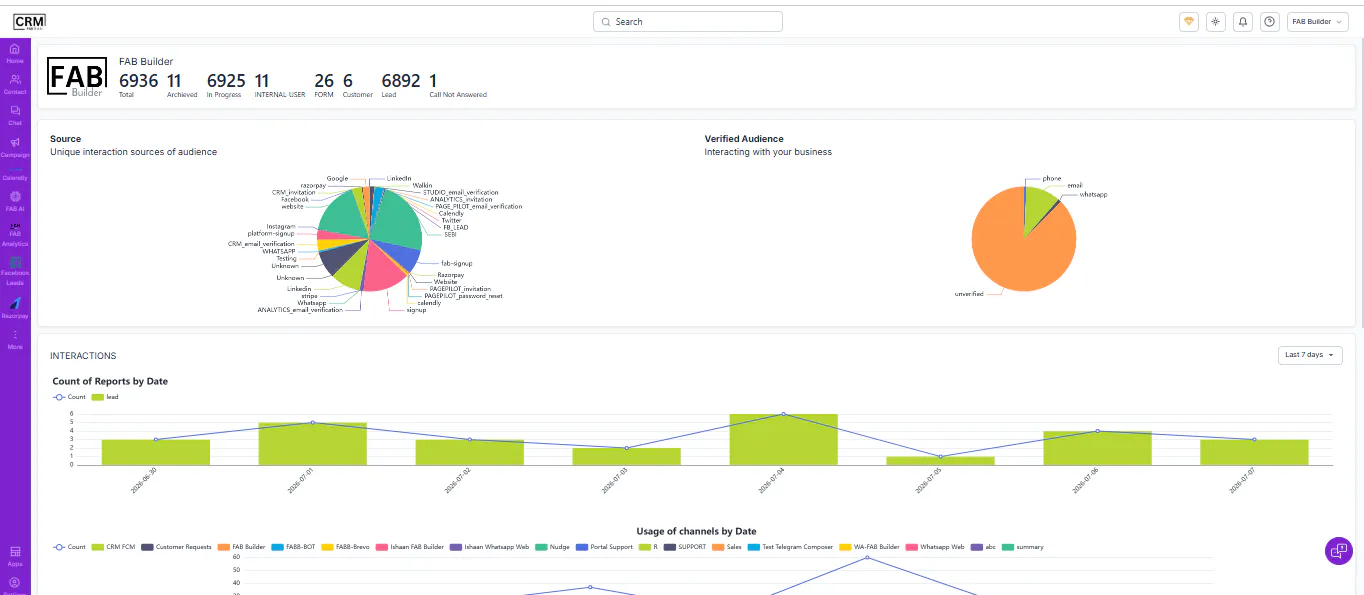Viewport: 1364px width, 595px height.
Task: Toggle the lead legend in Reports chart
Action: (105, 397)
